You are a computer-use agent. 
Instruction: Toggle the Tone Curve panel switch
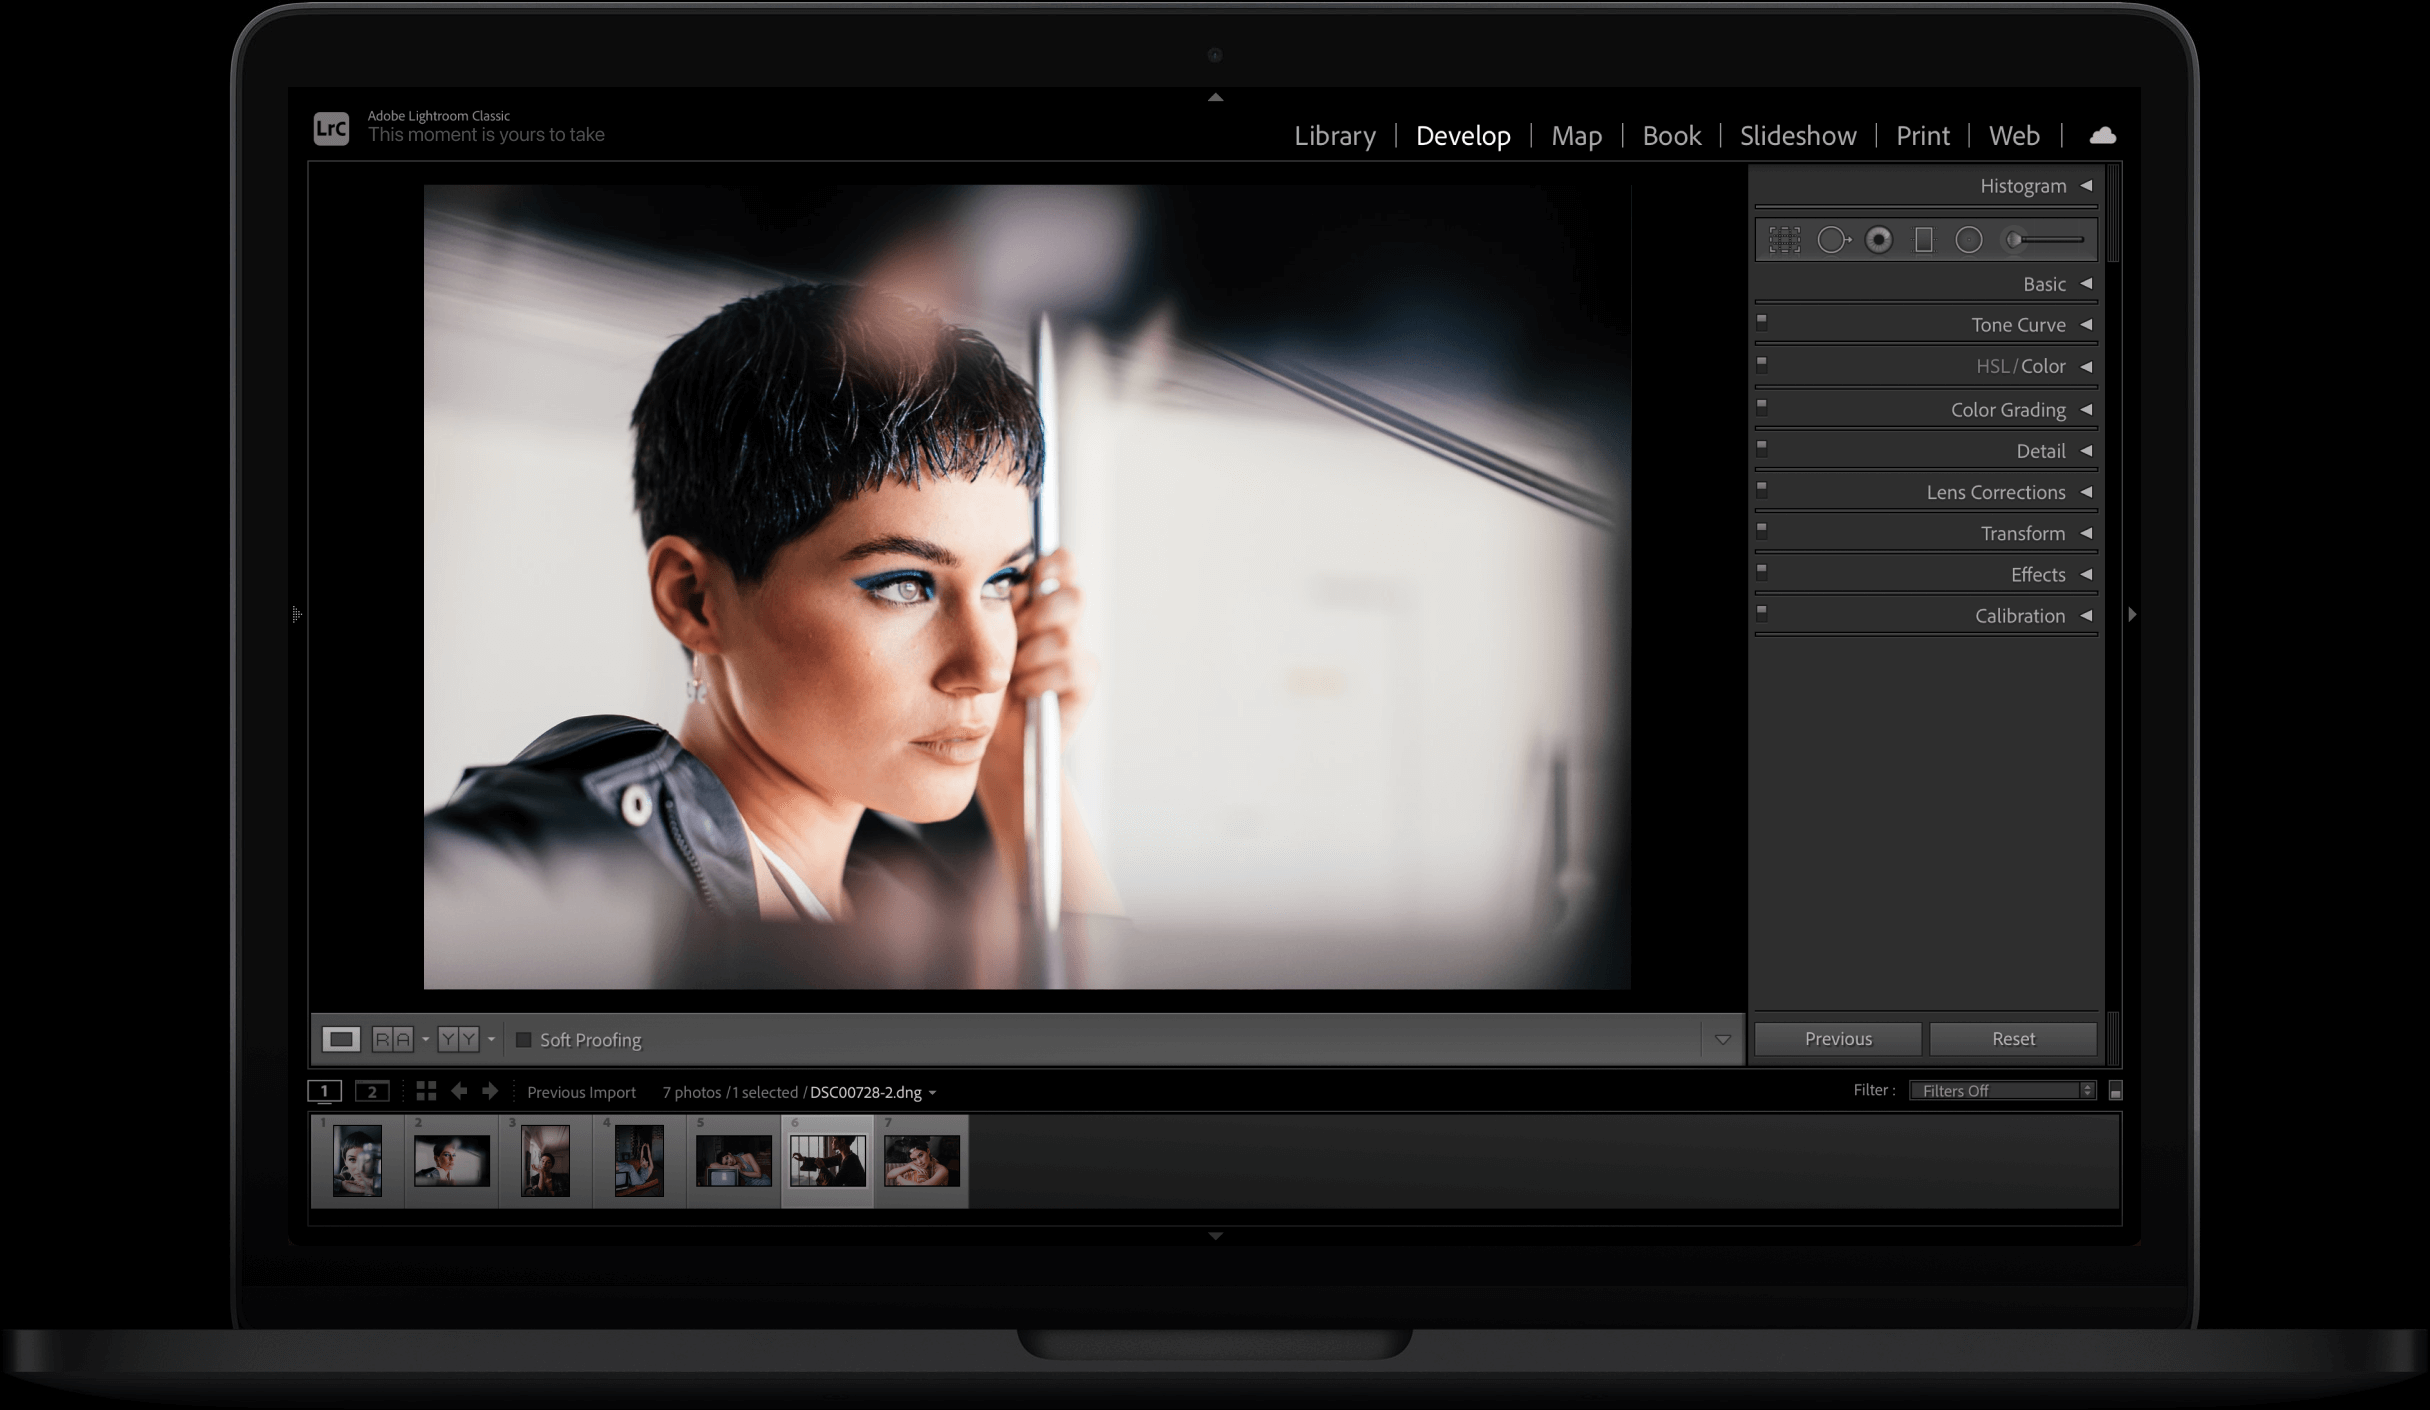[x=1762, y=322]
